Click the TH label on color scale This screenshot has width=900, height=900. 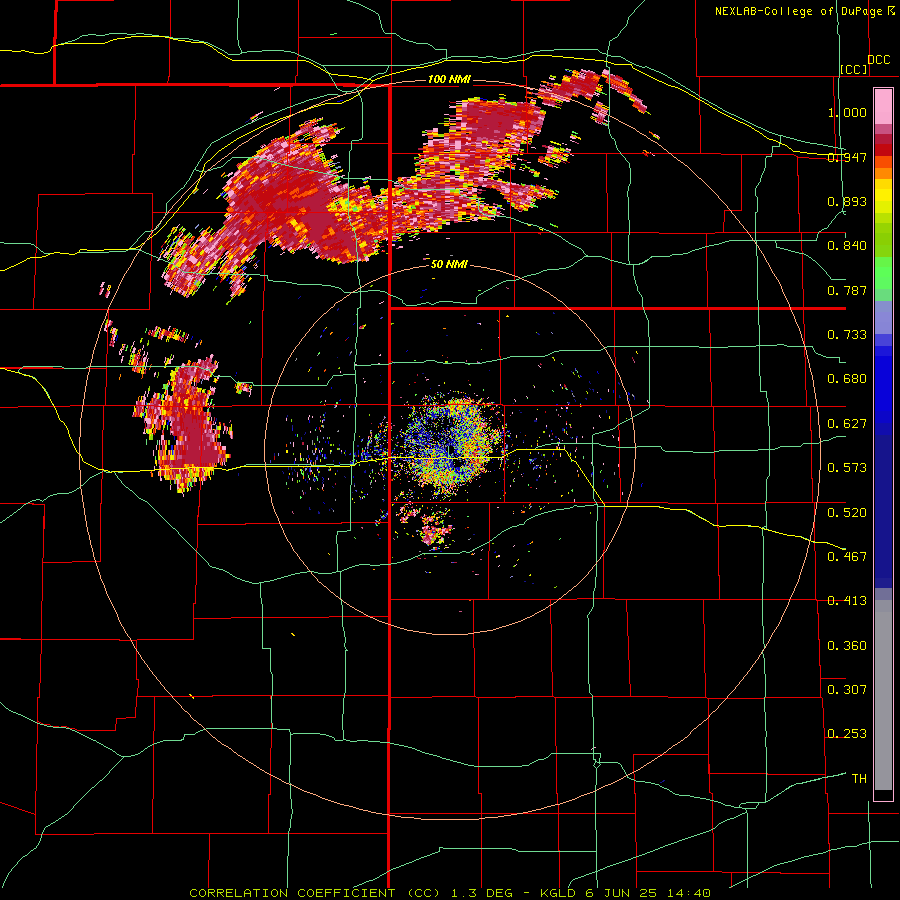point(859,779)
